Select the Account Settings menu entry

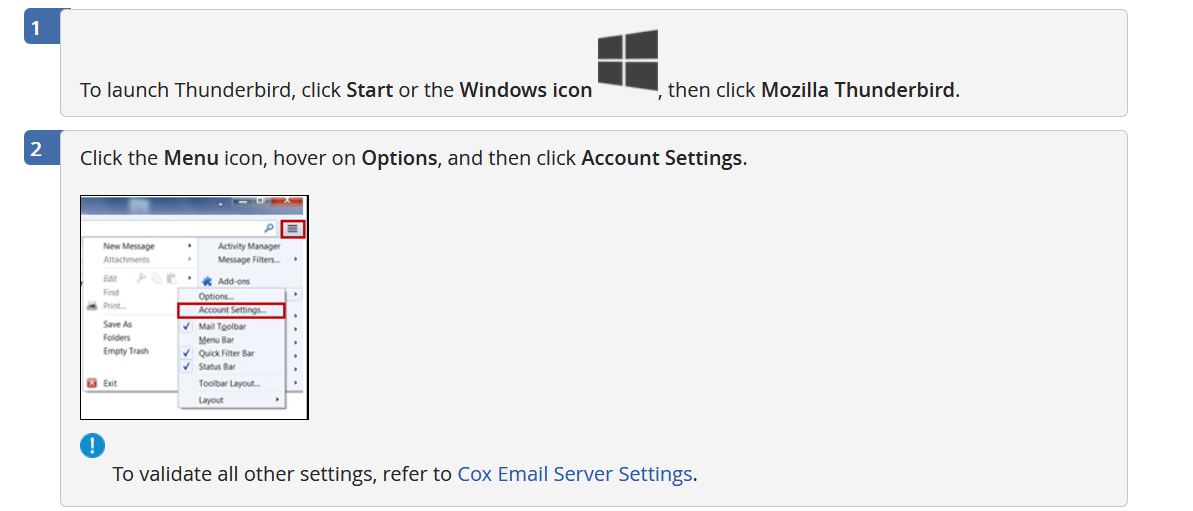pyautogui.click(x=231, y=310)
